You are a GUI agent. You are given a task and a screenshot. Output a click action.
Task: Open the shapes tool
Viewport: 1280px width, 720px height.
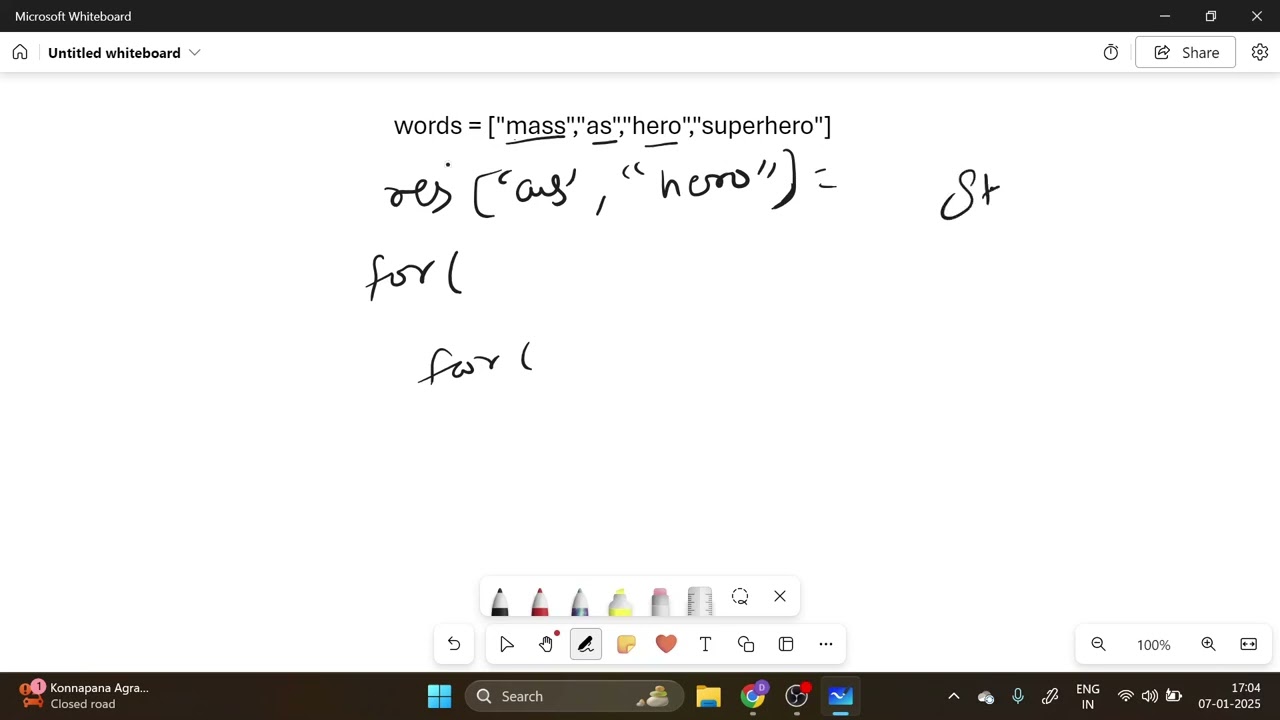pos(746,645)
